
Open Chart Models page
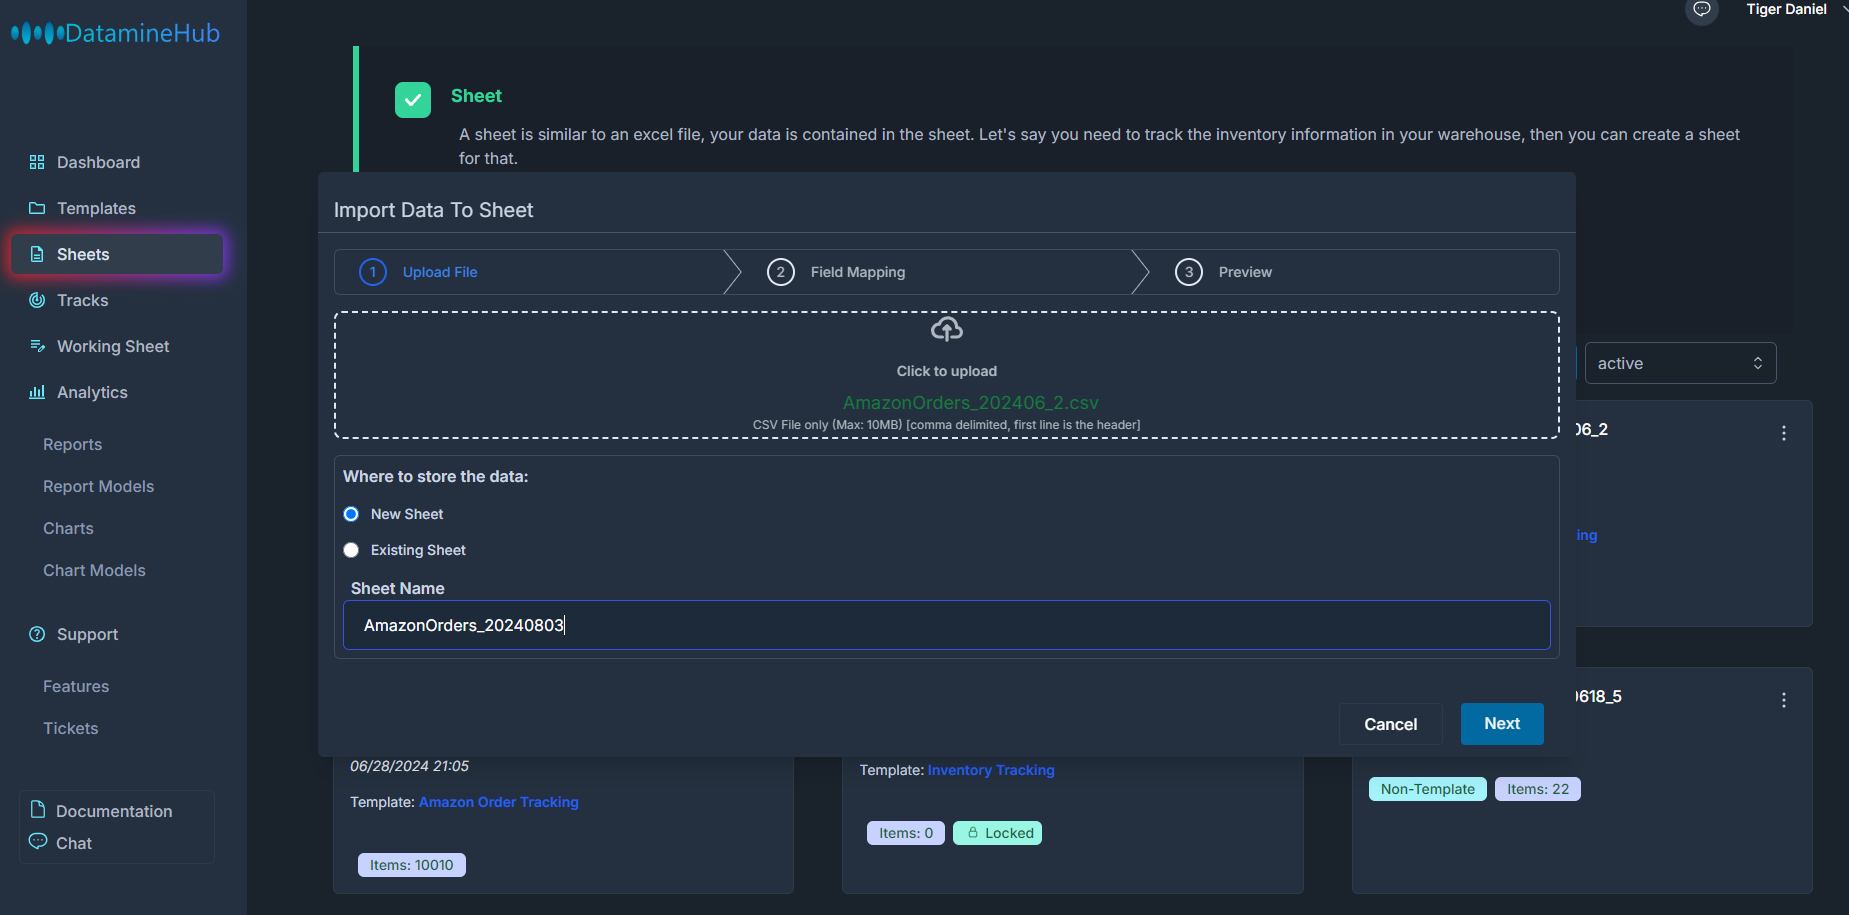click(x=94, y=570)
